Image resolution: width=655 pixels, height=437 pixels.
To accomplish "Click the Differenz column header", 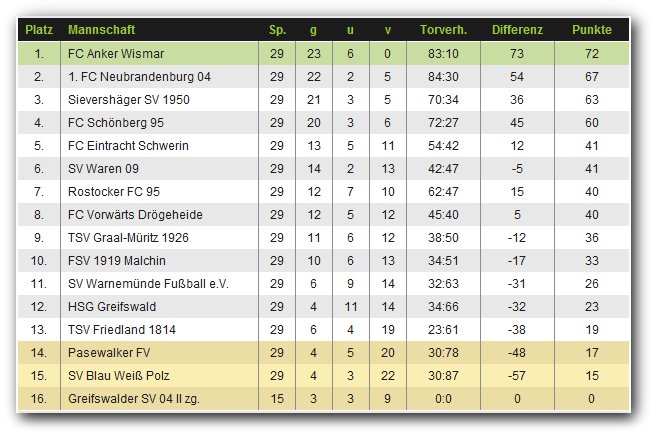I will 517,30.
